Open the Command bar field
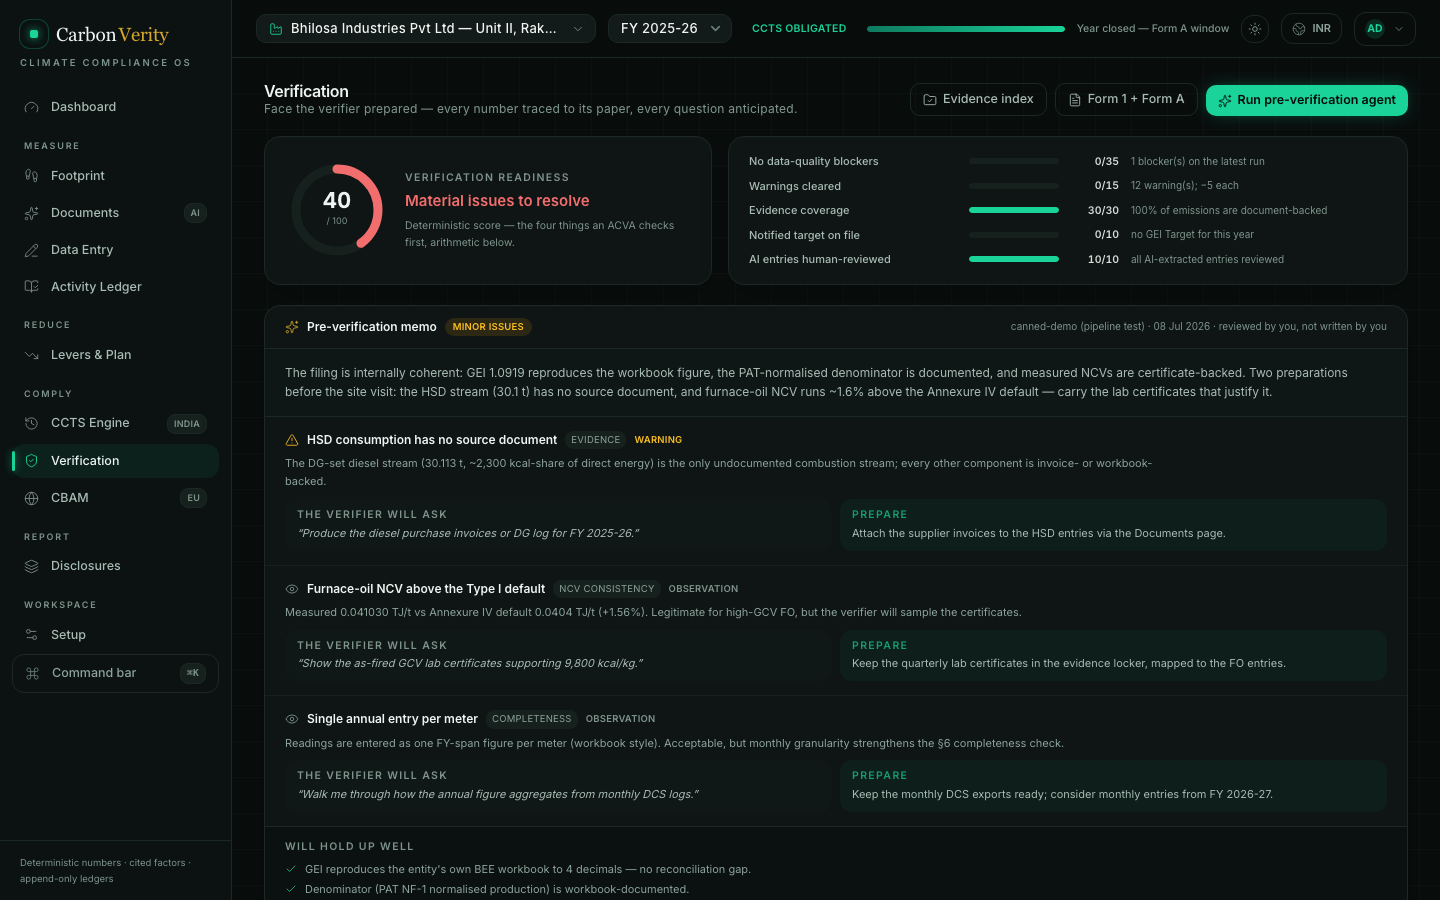1440x900 pixels. [115, 673]
